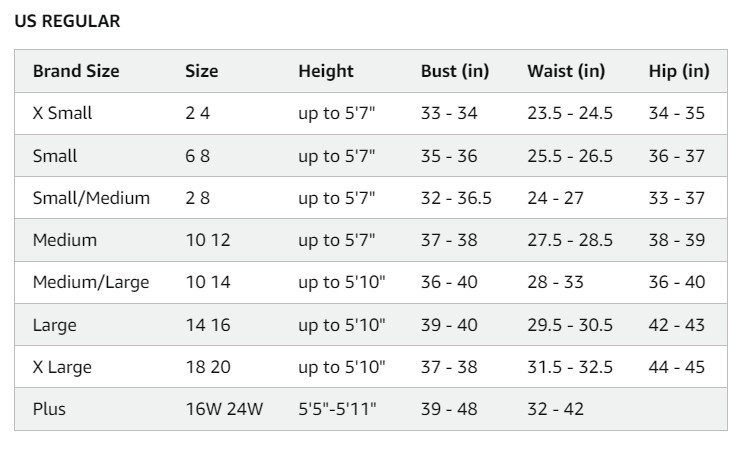Click the 5'5"-5'11" height cell
The height and width of the screenshot is (457, 749).
[x=337, y=409]
